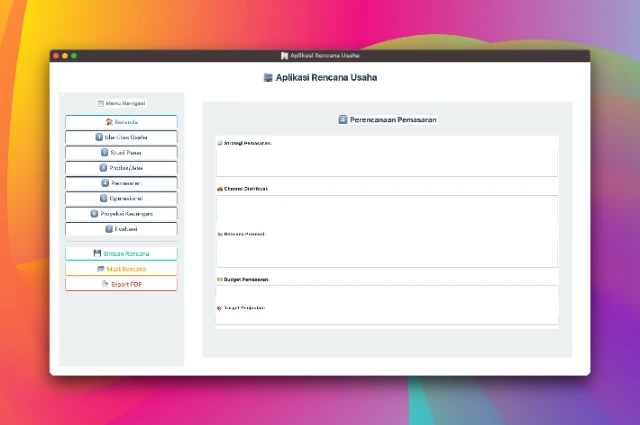Go to the Pemasaran section

tap(121, 183)
